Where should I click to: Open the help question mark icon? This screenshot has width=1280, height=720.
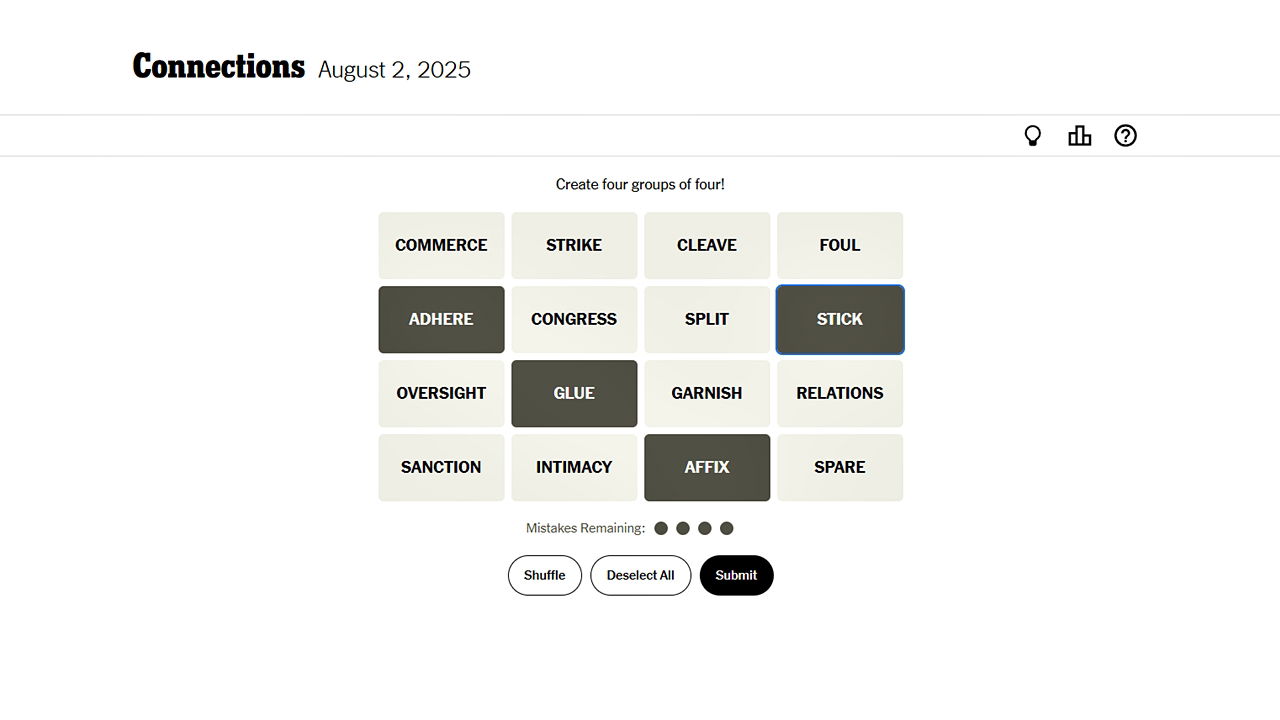(1125, 136)
